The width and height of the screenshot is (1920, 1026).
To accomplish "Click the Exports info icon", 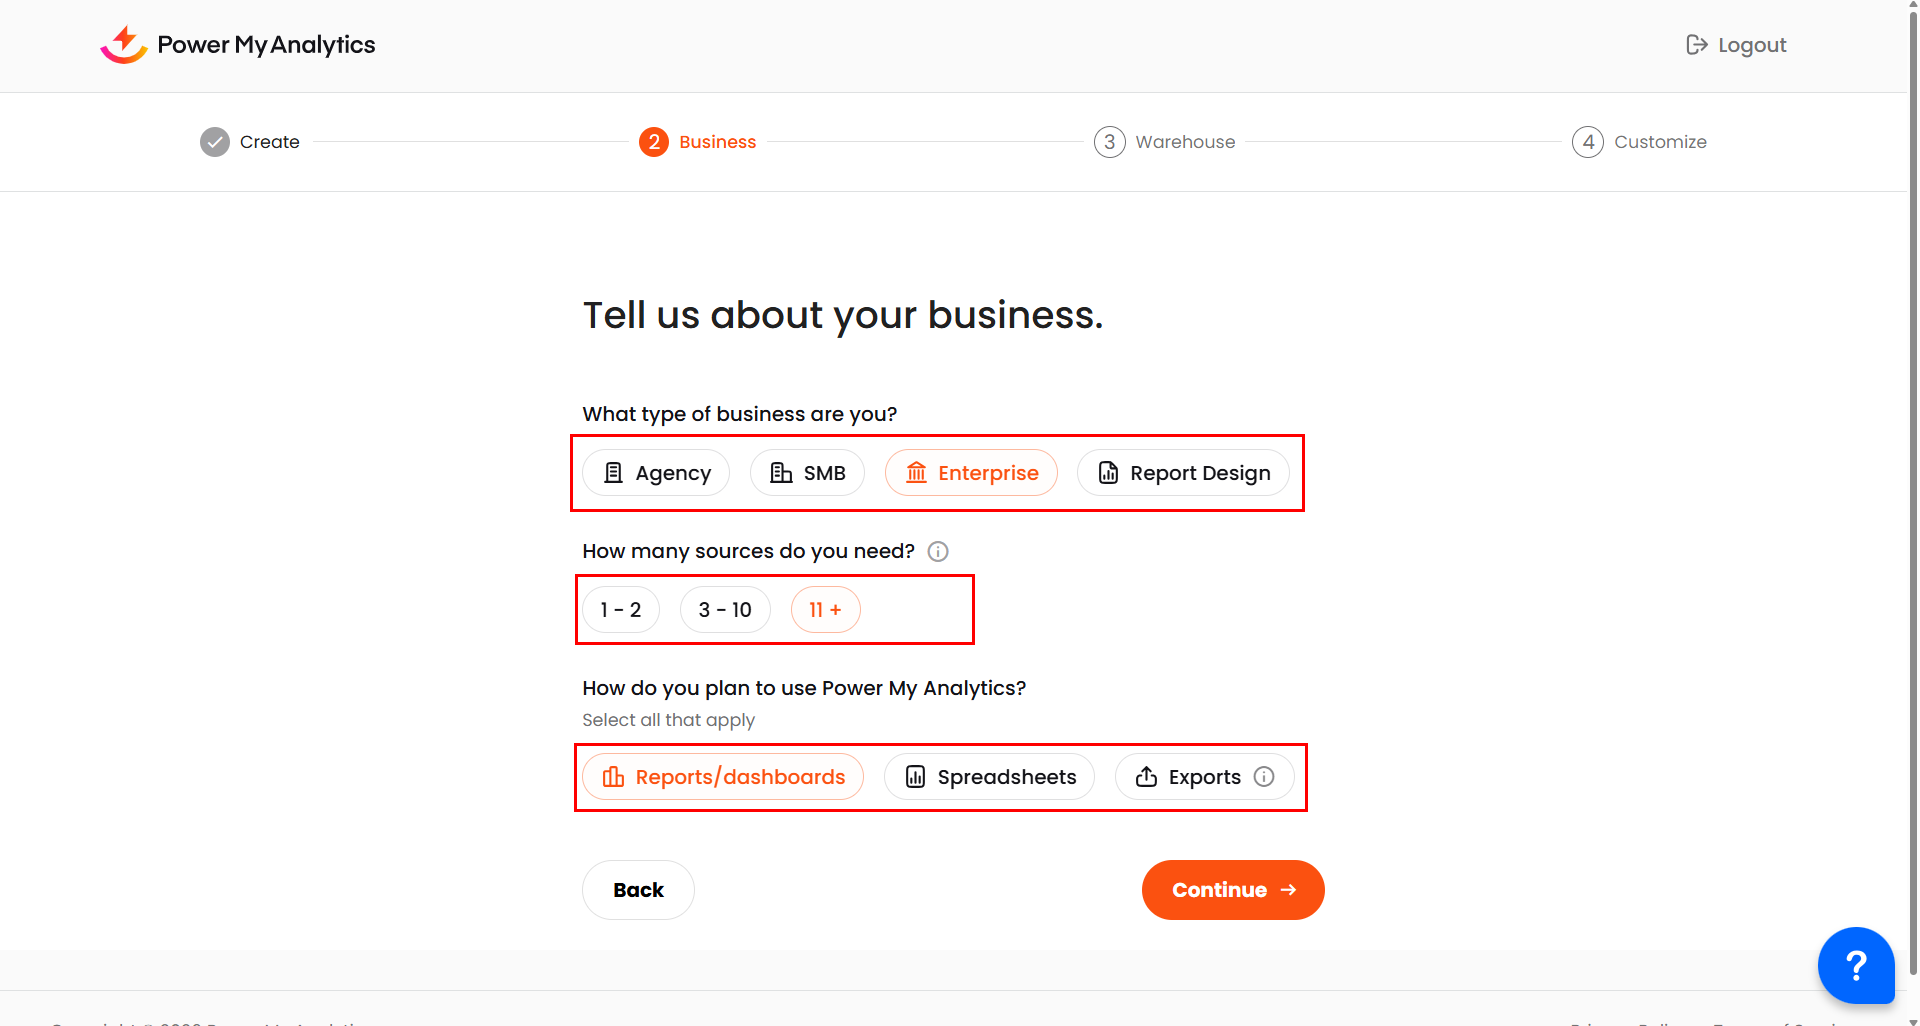I will 1264,777.
